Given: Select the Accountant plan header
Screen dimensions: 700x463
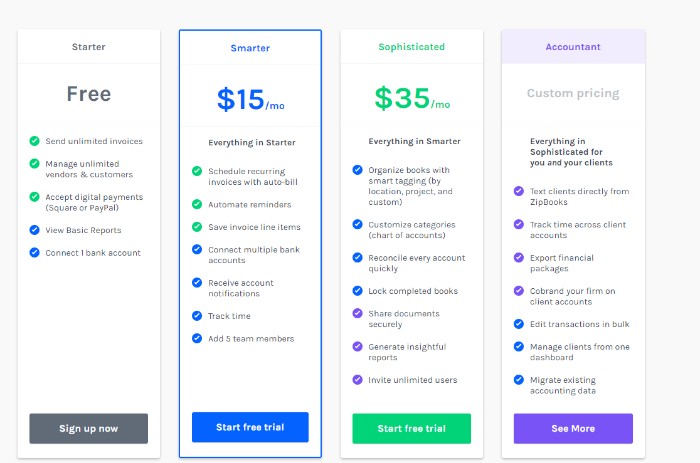Looking at the screenshot, I should pyautogui.click(x=573, y=47).
